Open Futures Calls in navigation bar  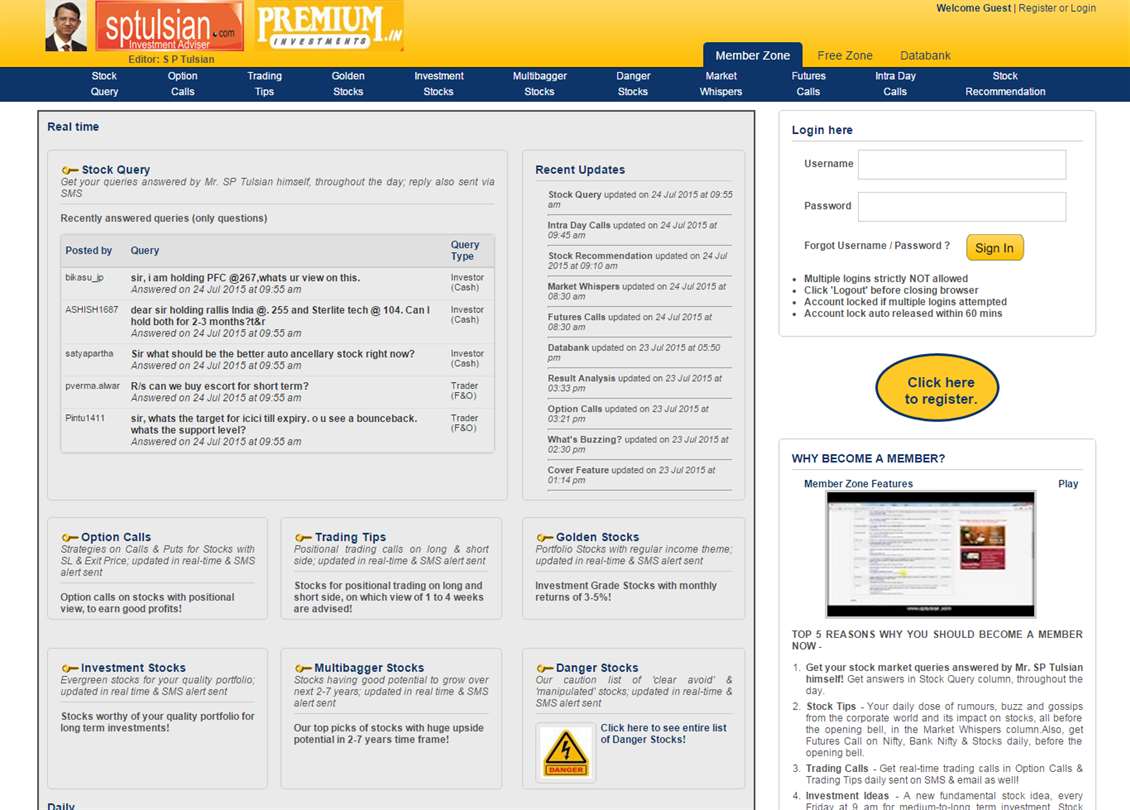tap(809, 84)
